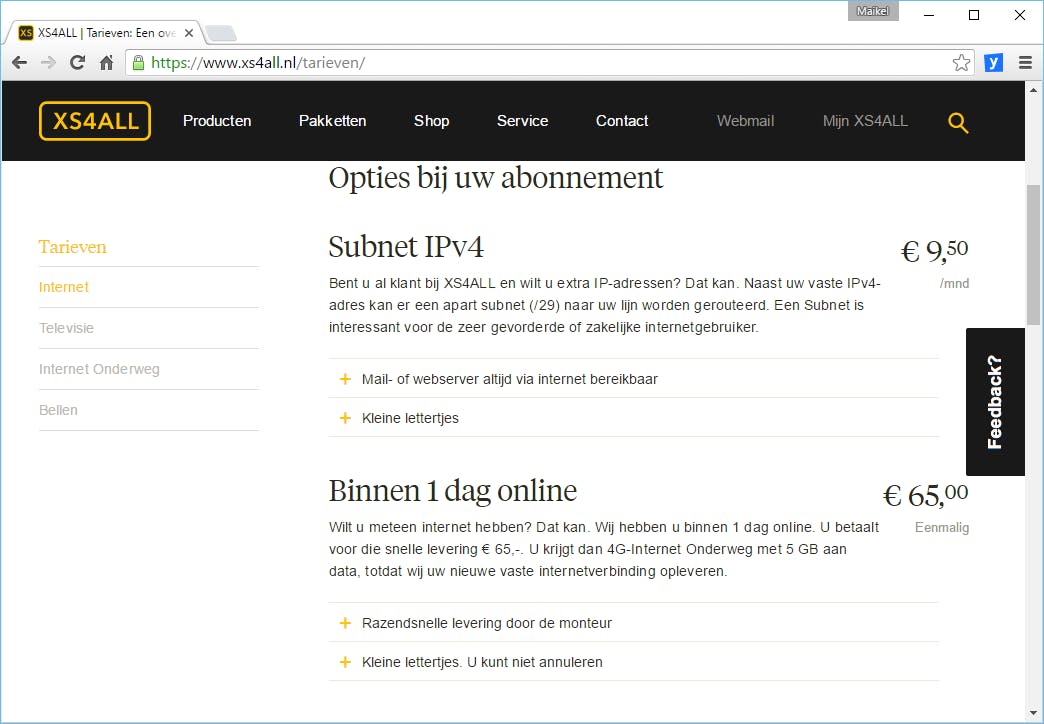The width and height of the screenshot is (1044, 724).
Task: Open the Yahoo extension icon
Action: [992, 61]
